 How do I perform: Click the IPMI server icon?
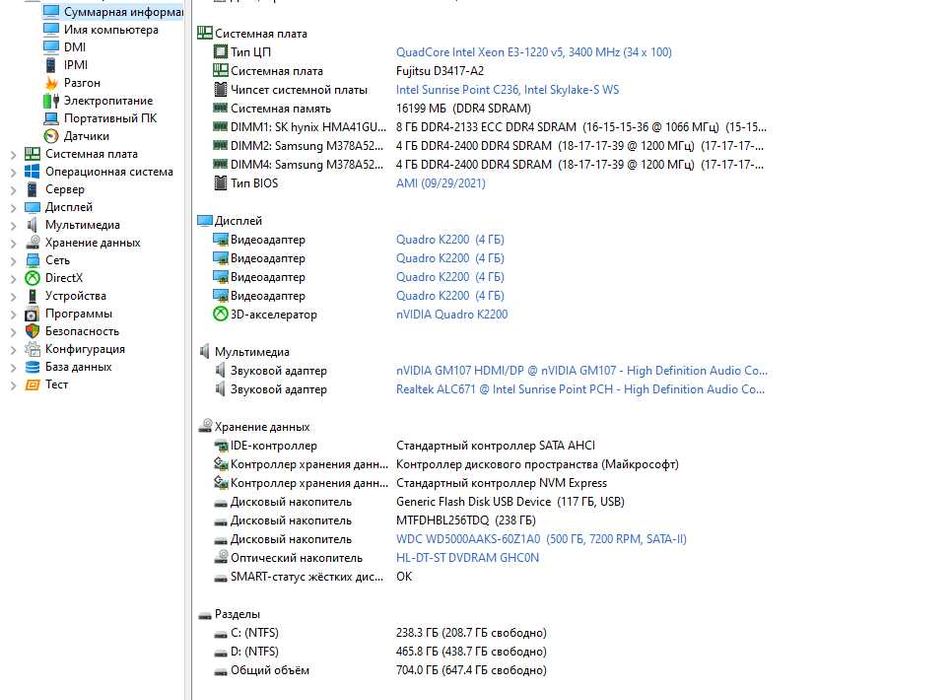(51, 65)
